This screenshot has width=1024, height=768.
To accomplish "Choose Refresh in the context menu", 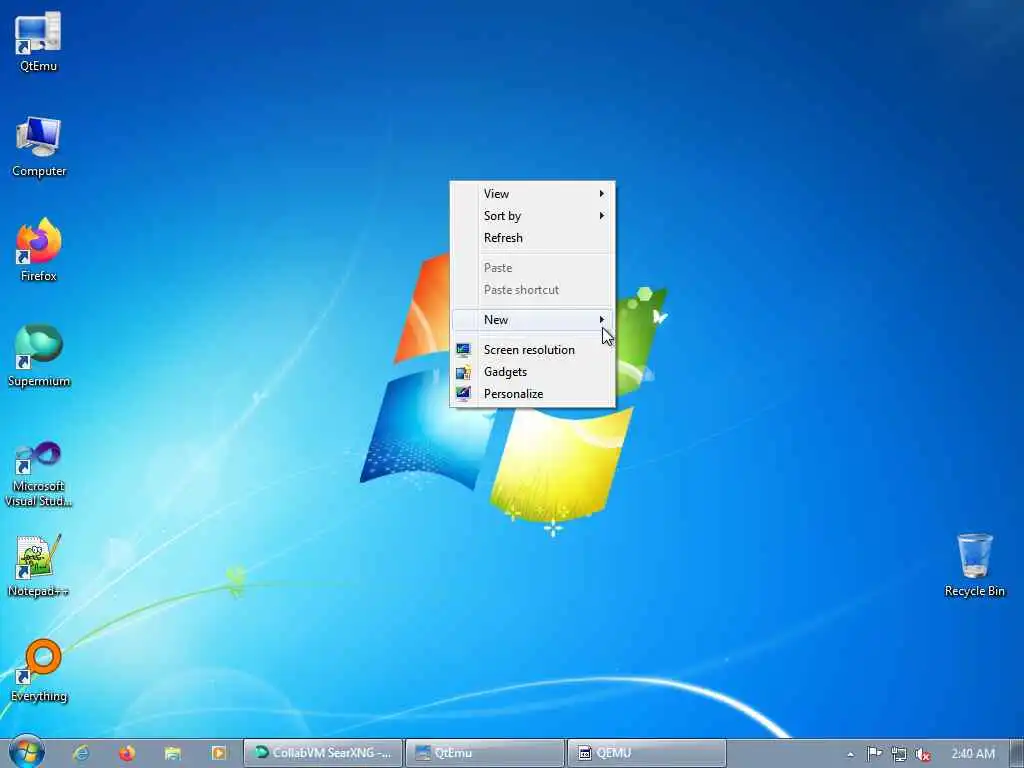I will (x=532, y=238).
